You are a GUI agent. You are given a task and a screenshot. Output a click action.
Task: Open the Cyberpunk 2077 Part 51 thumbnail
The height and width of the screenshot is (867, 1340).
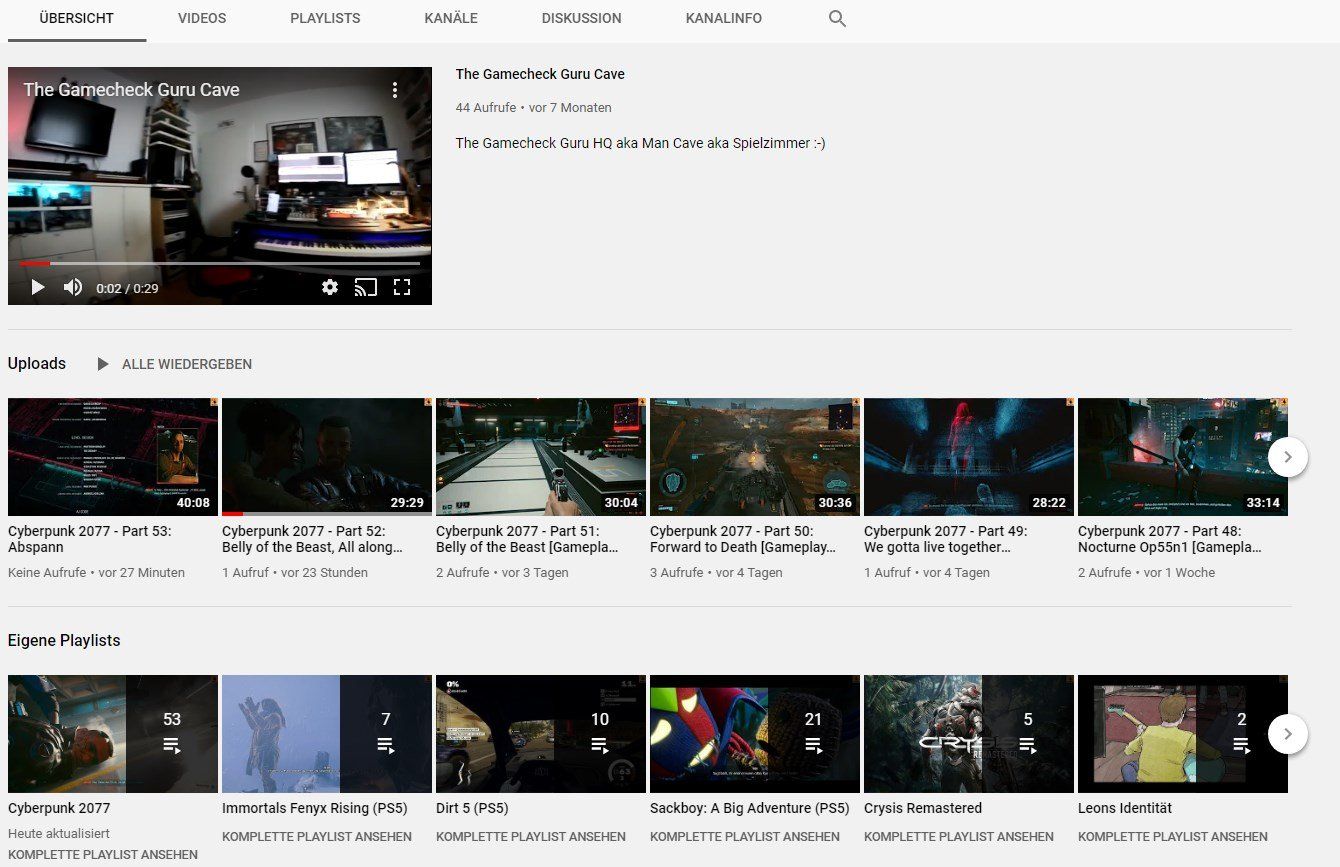541,457
